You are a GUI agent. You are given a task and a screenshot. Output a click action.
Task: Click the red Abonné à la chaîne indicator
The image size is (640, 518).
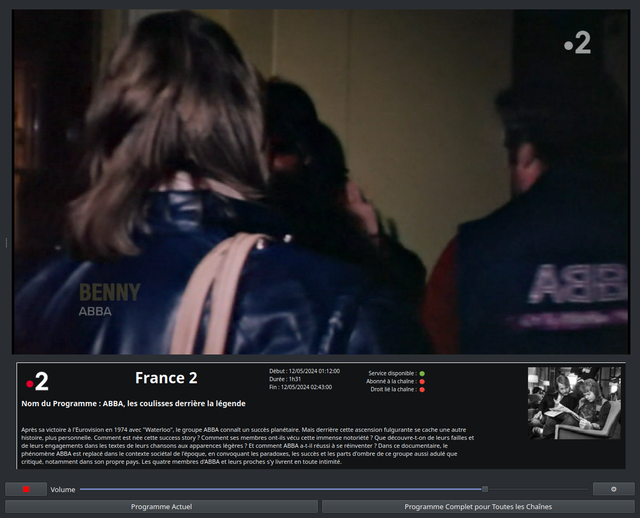[x=422, y=382]
